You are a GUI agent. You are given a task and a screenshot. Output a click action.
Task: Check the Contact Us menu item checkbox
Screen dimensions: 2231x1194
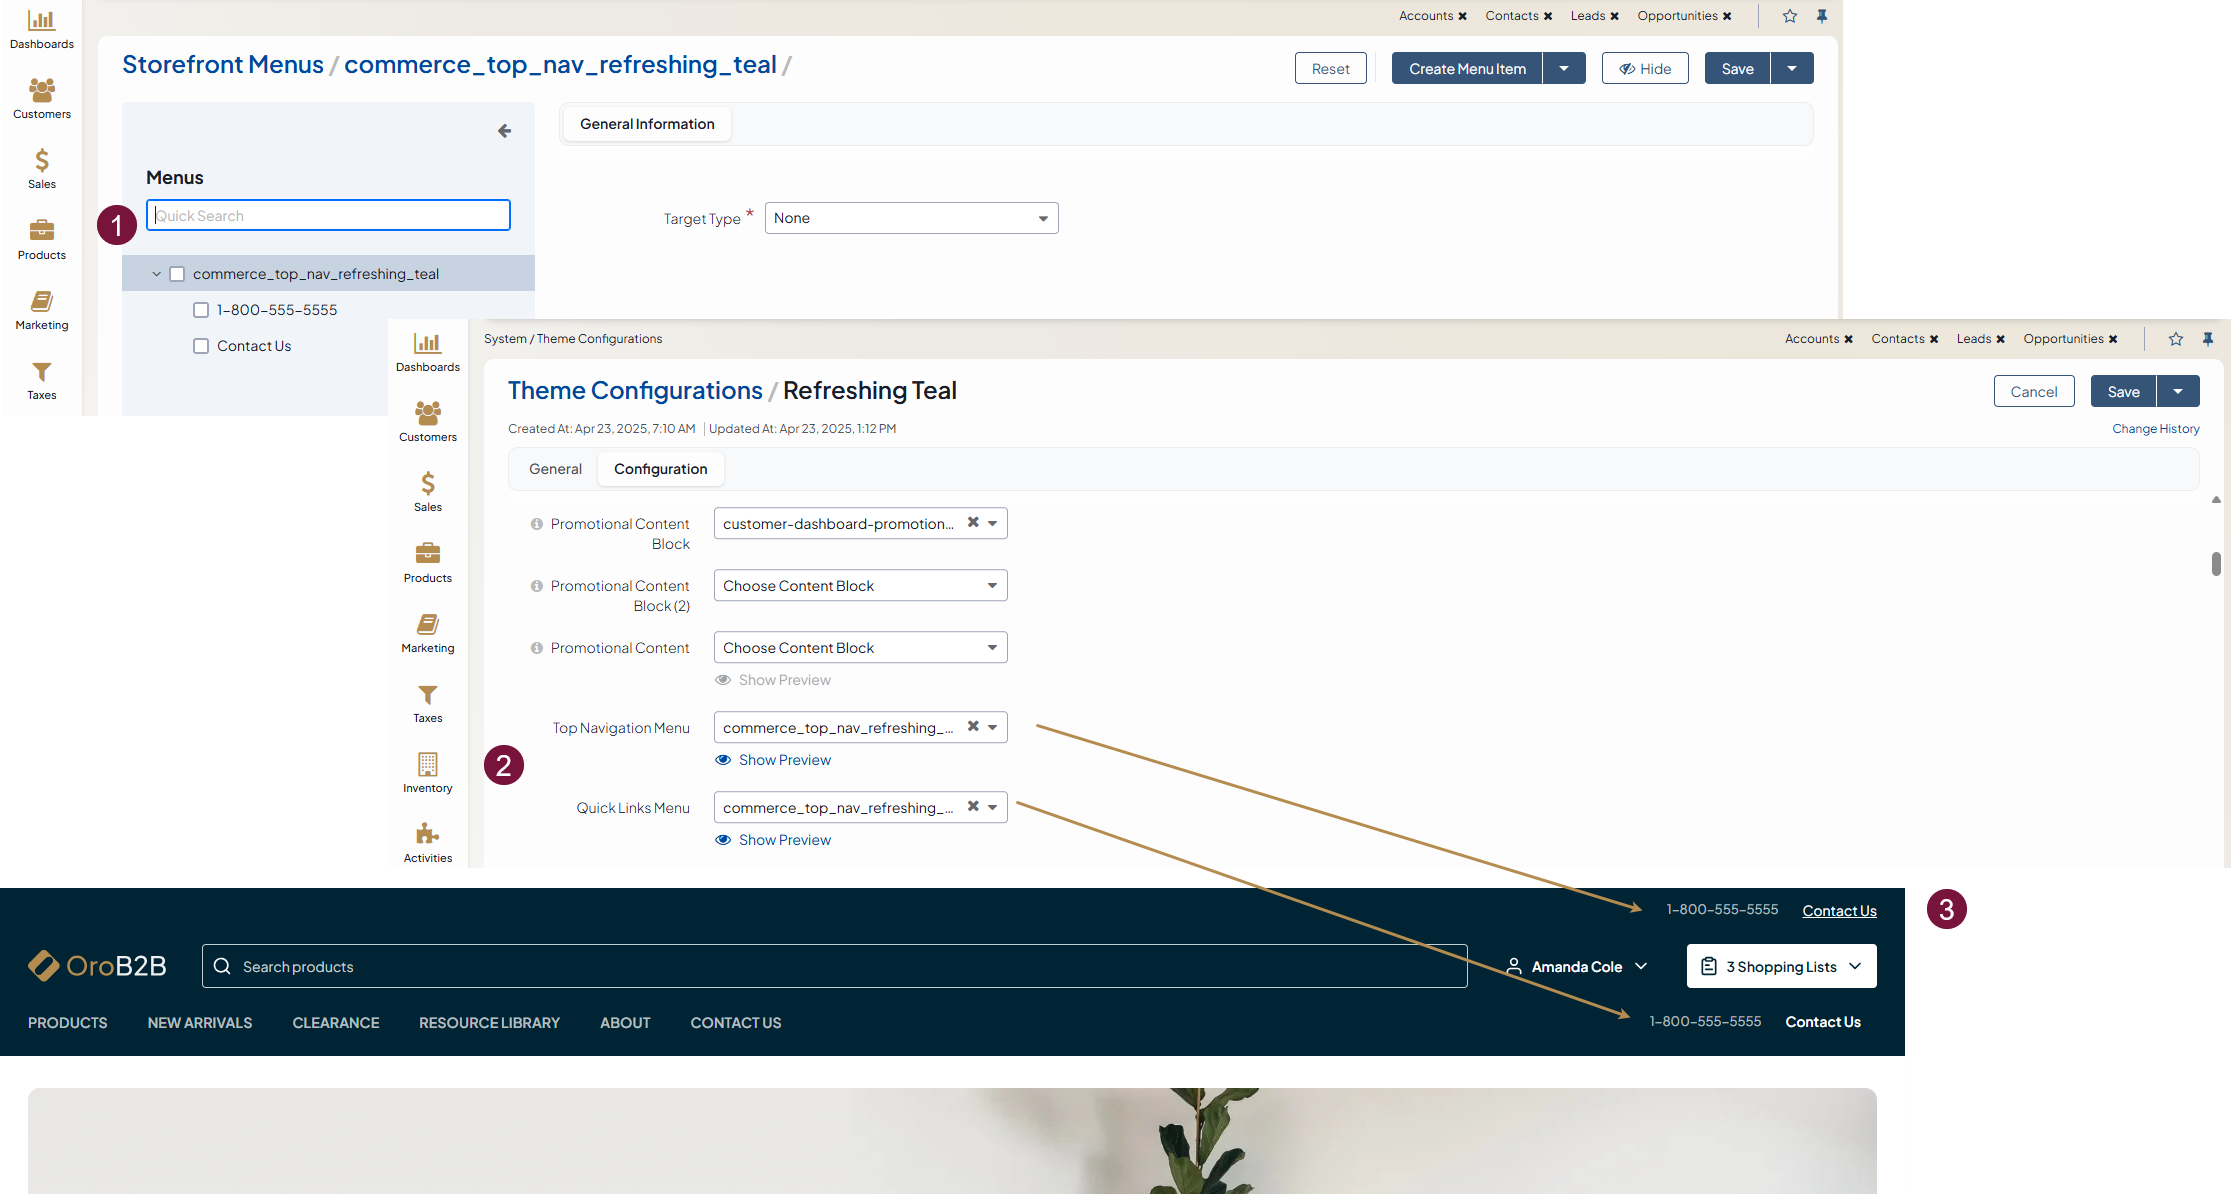[201, 346]
